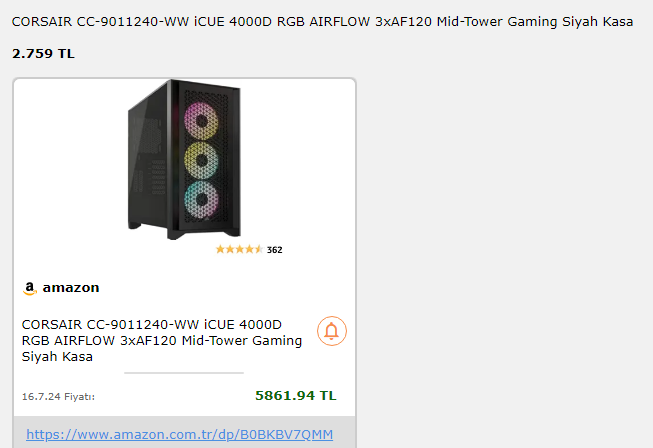
Task: Click the half-filled fifth star
Action: click(259, 249)
